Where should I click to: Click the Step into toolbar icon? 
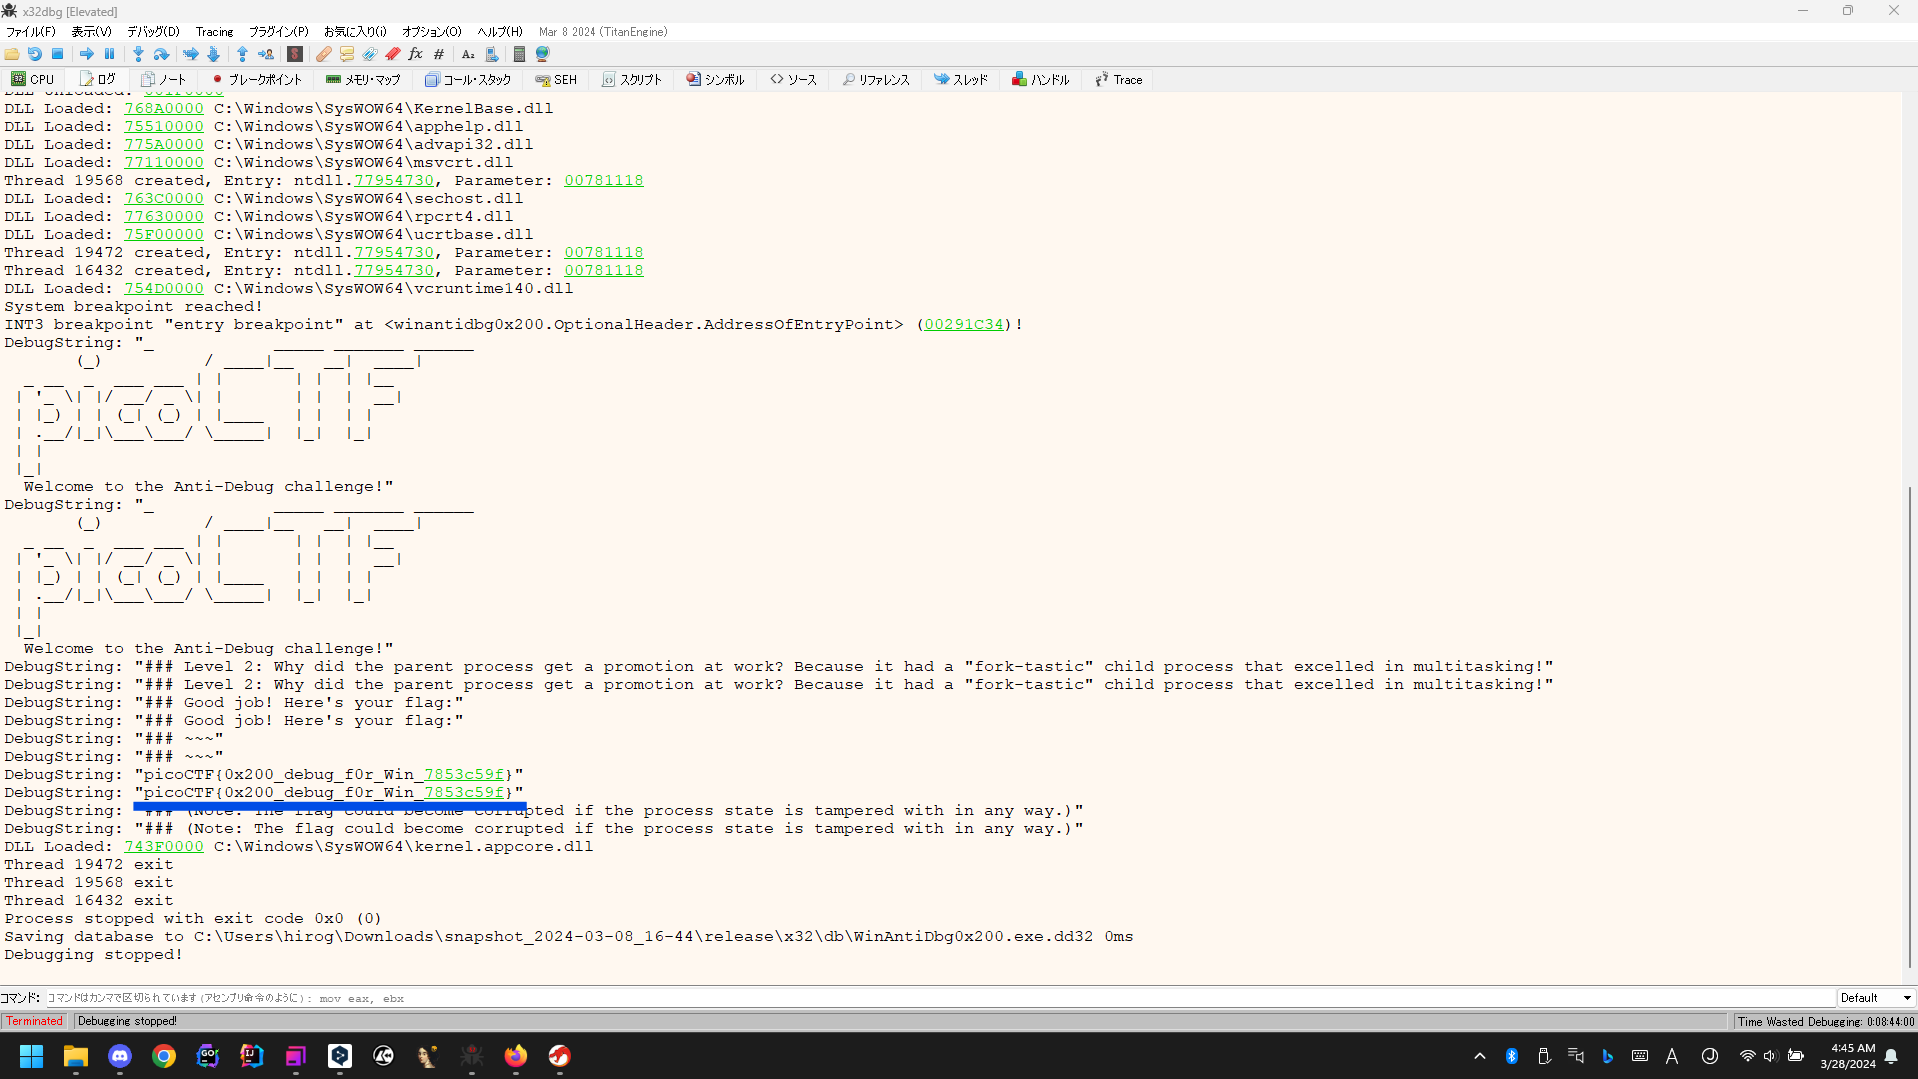pos(138,54)
